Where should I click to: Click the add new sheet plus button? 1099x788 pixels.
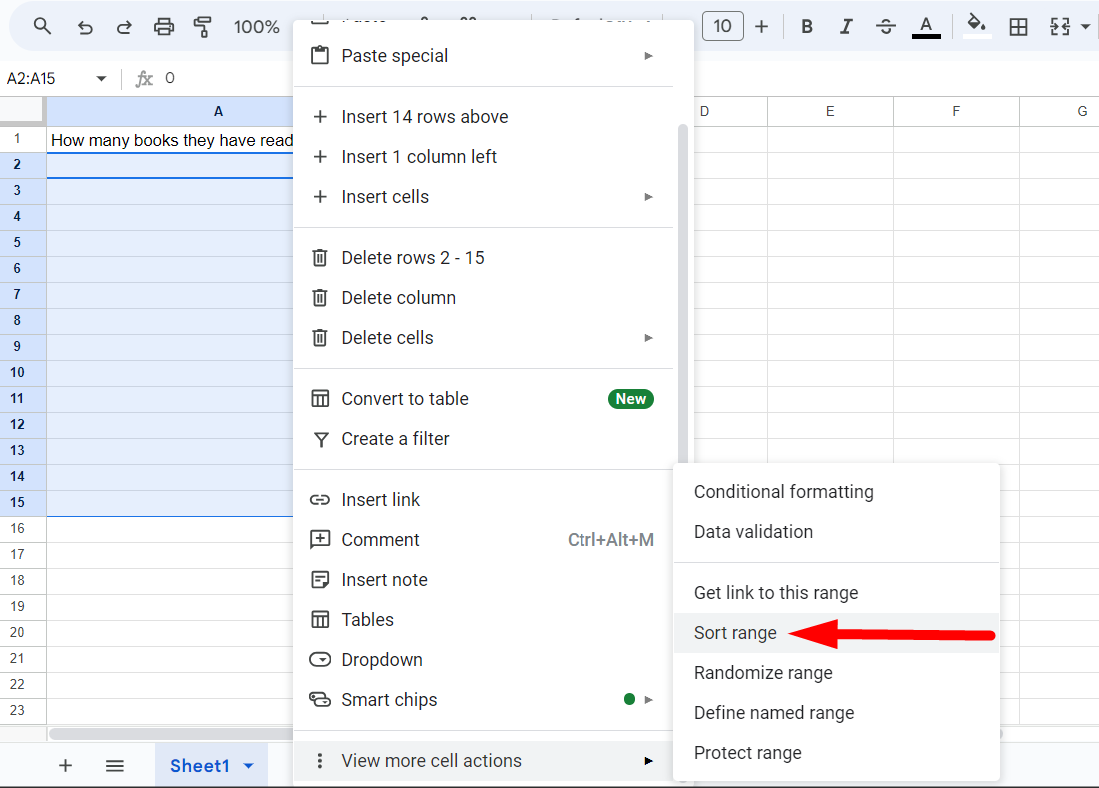[x=66, y=766]
